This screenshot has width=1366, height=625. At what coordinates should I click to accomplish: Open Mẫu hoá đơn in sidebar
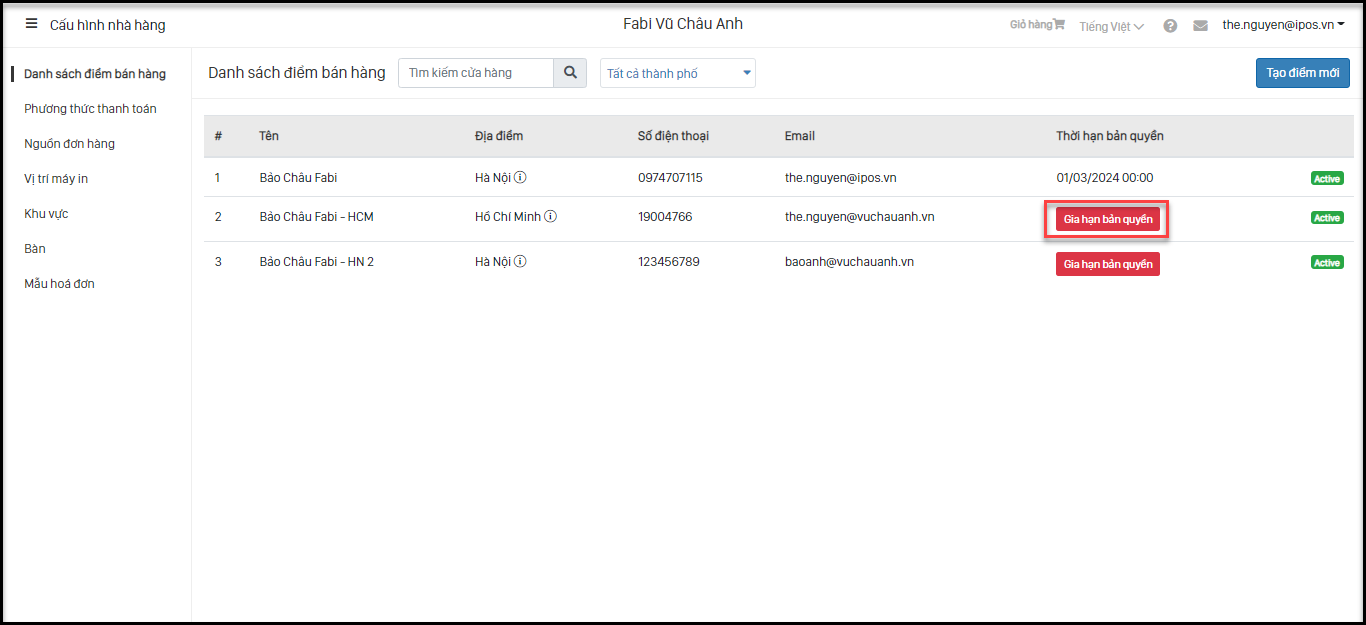[59, 284]
